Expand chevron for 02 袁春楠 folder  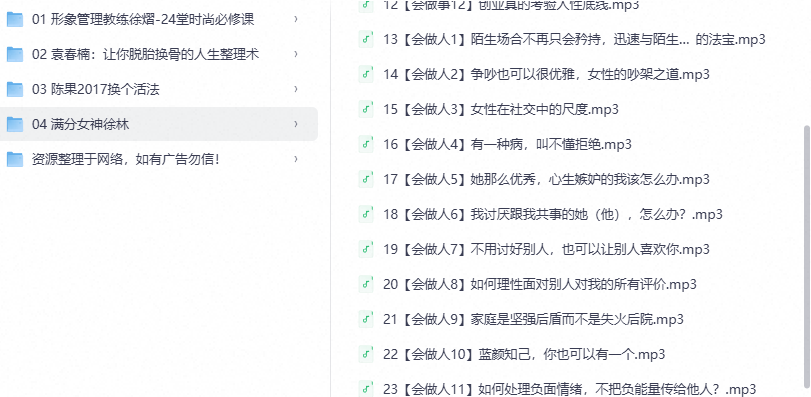click(296, 54)
